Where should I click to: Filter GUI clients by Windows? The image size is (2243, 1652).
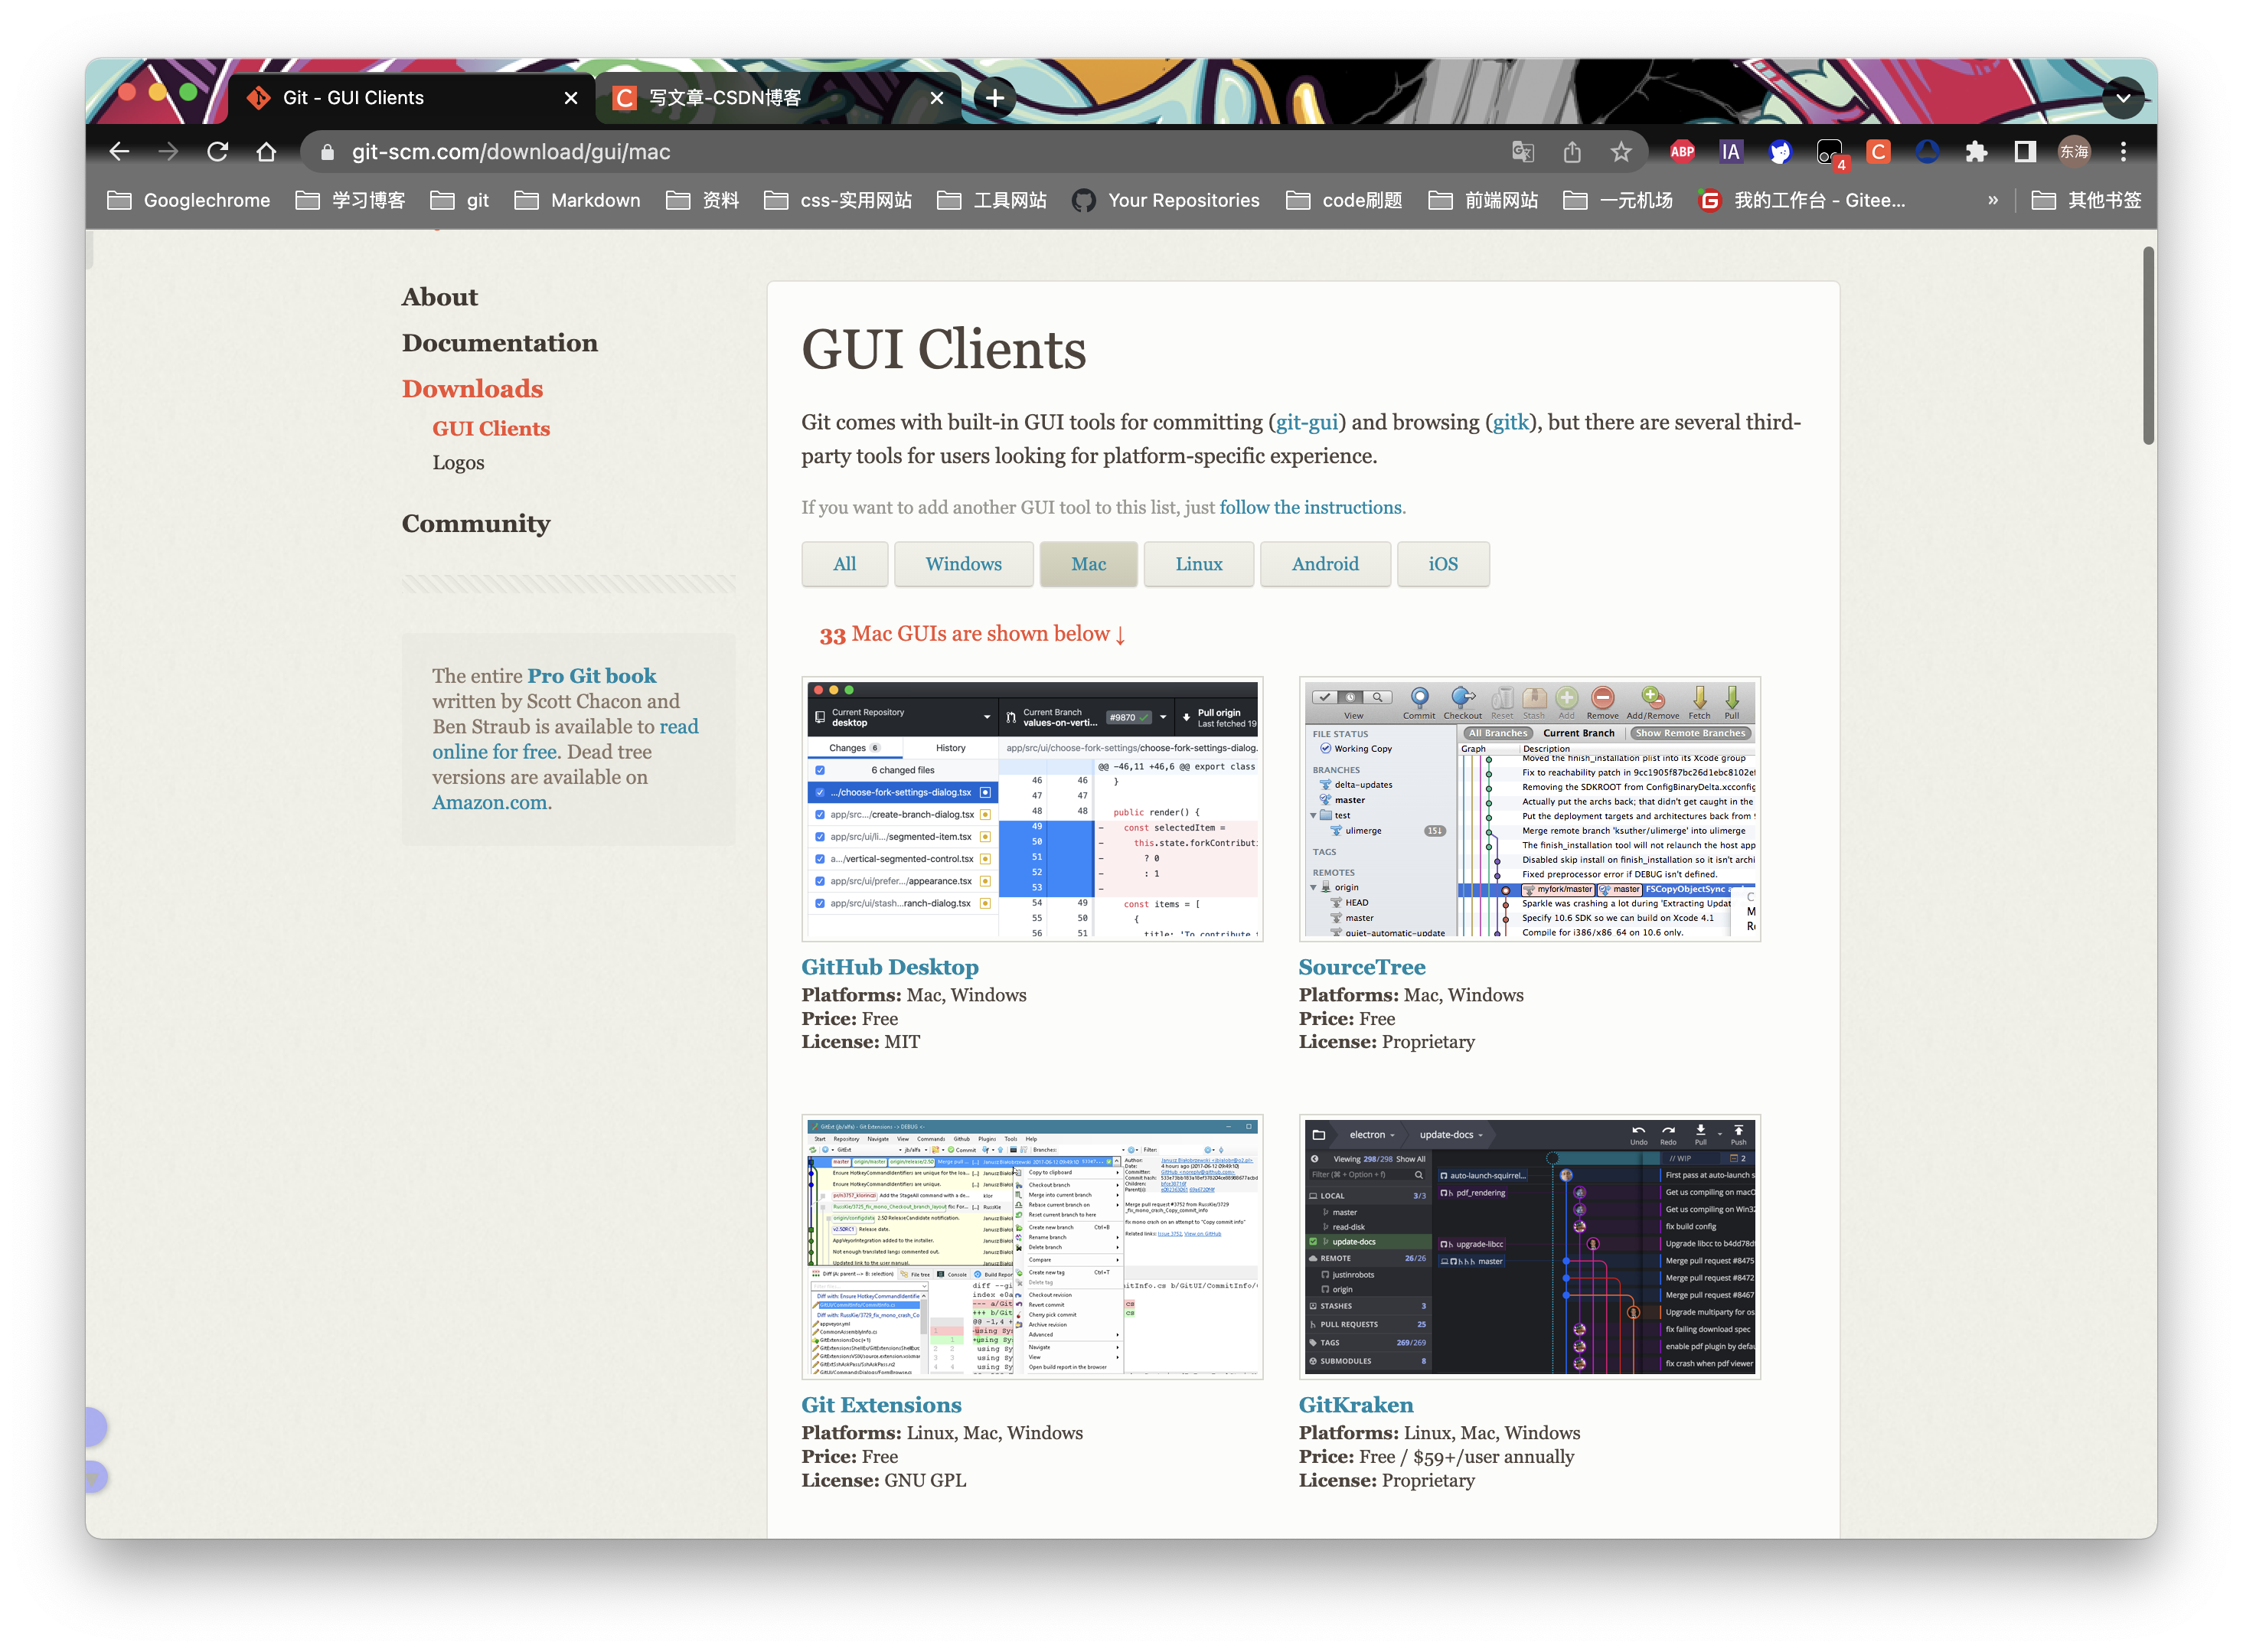pos(963,564)
